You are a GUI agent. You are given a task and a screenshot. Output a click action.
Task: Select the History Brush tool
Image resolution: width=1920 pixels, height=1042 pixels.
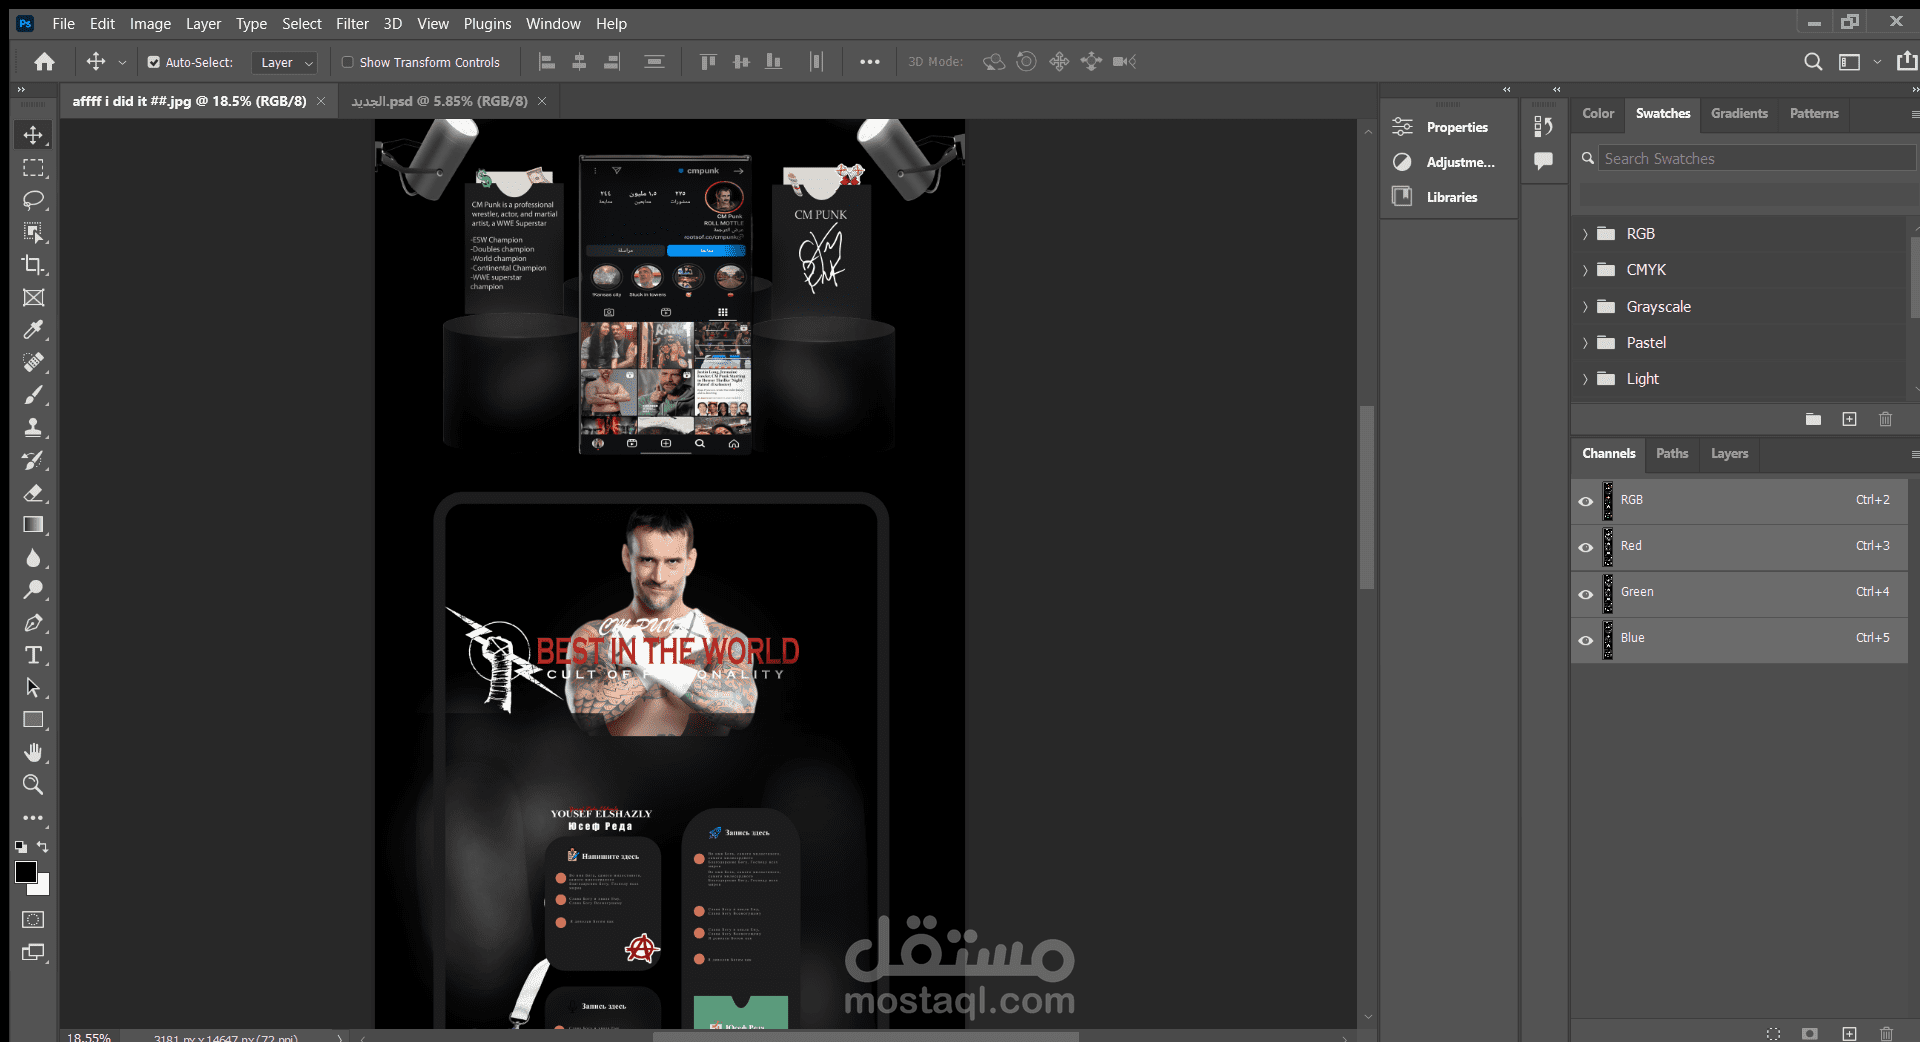pyautogui.click(x=33, y=460)
